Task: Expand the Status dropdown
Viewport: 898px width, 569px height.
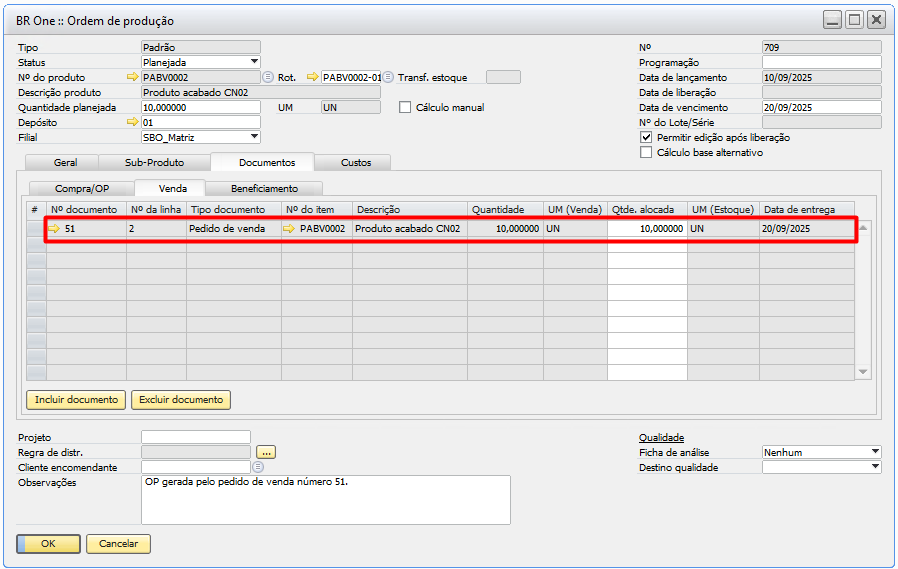Action: pyautogui.click(x=254, y=62)
